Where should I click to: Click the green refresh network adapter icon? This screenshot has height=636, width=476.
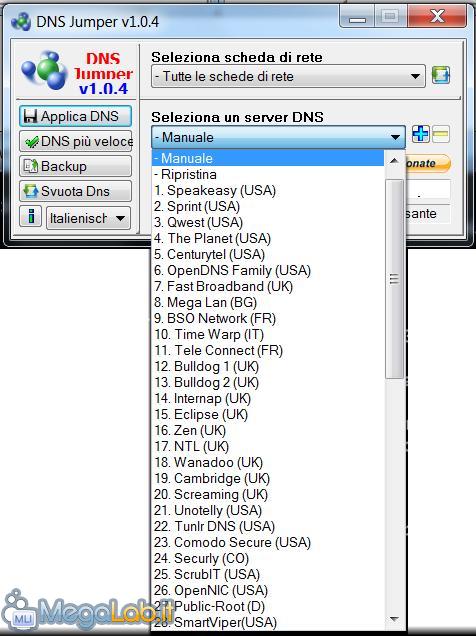coord(440,75)
